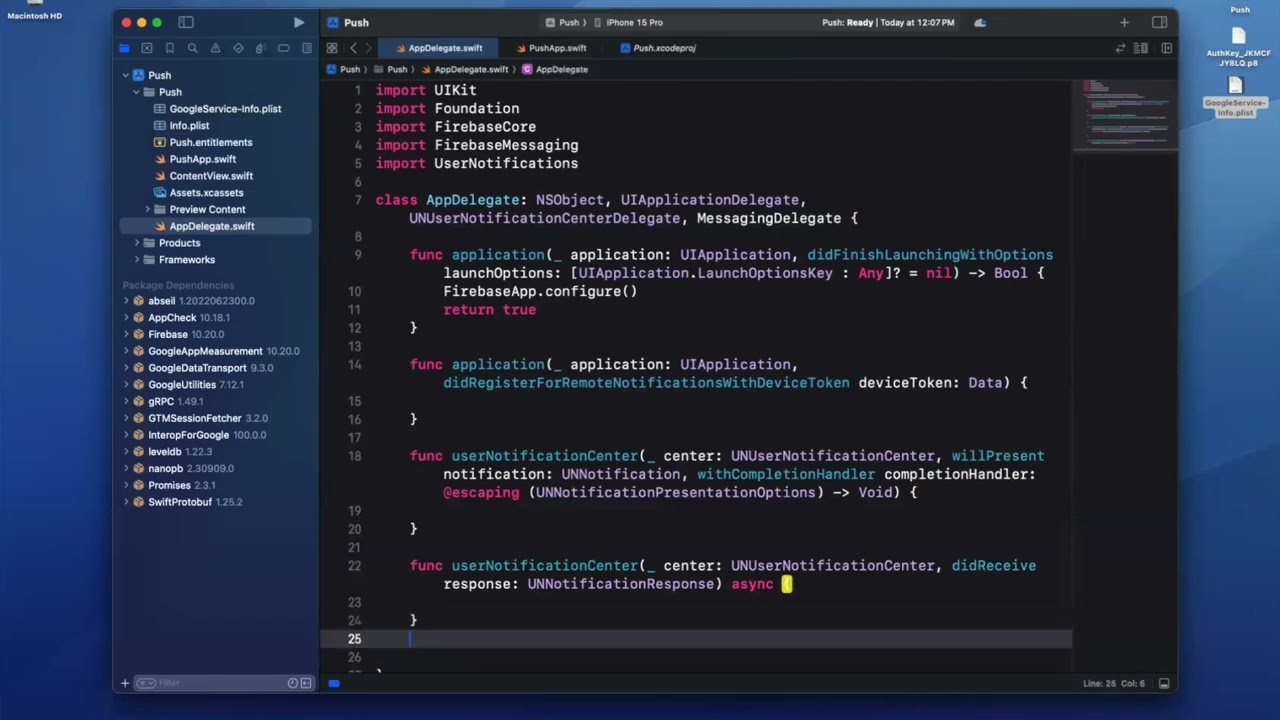Expand the Firebase package dependency
1280x720 pixels.
pyautogui.click(x=125, y=334)
